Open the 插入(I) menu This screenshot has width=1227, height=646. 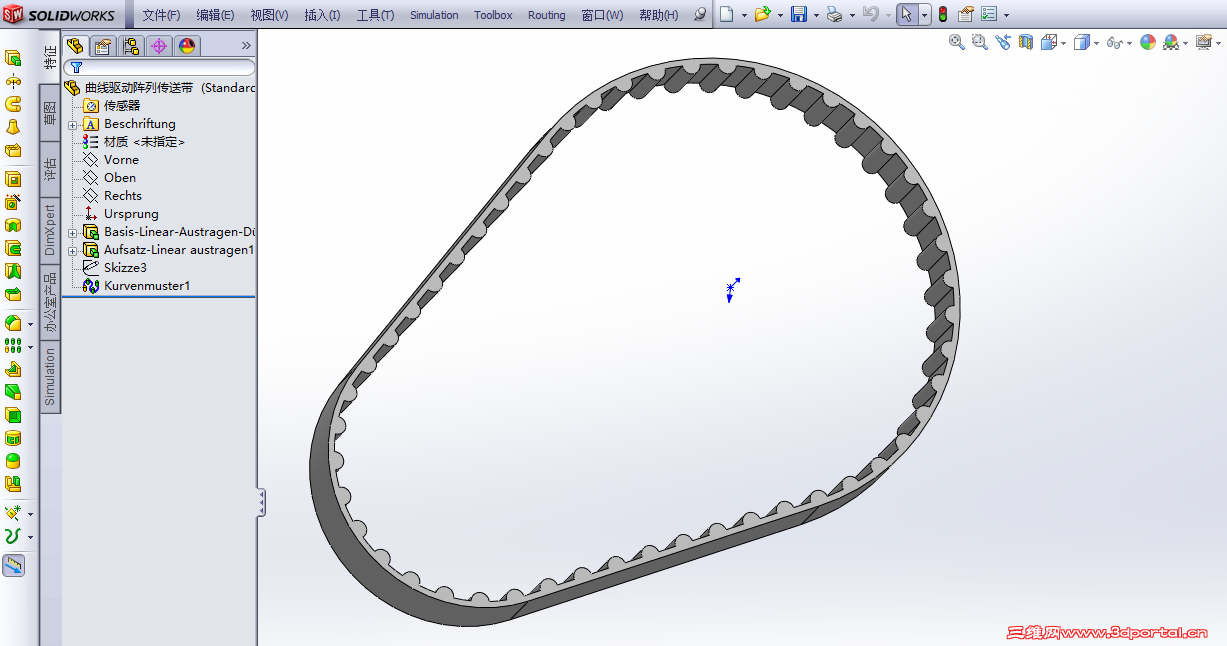point(322,15)
